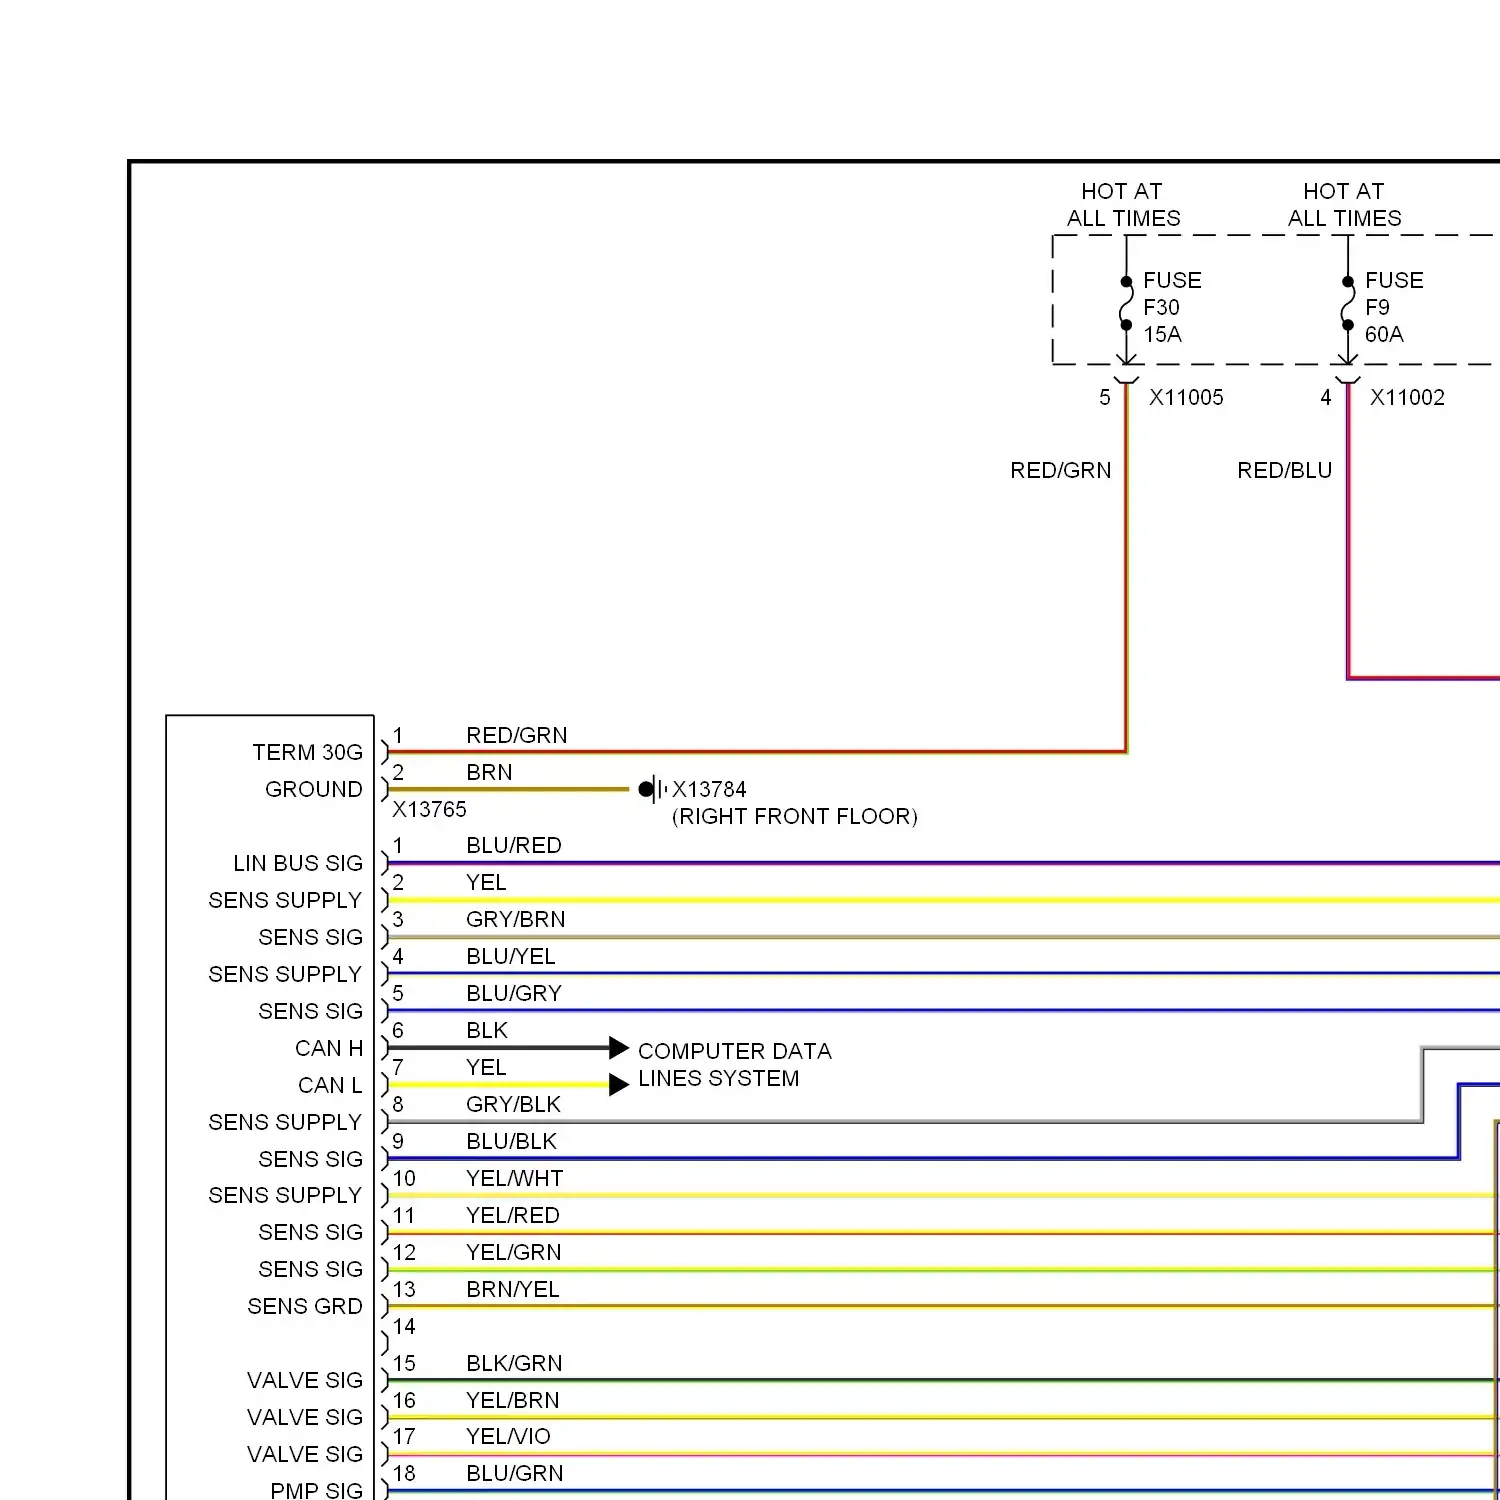Select the (RIGHT FRONT FLOOR) location text

(795, 816)
